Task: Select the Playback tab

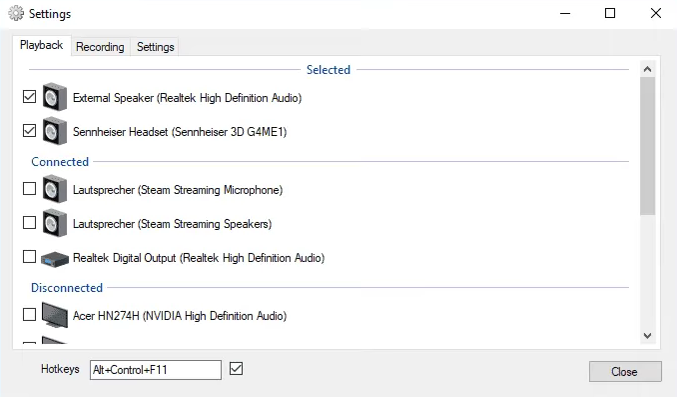Action: [x=41, y=45]
